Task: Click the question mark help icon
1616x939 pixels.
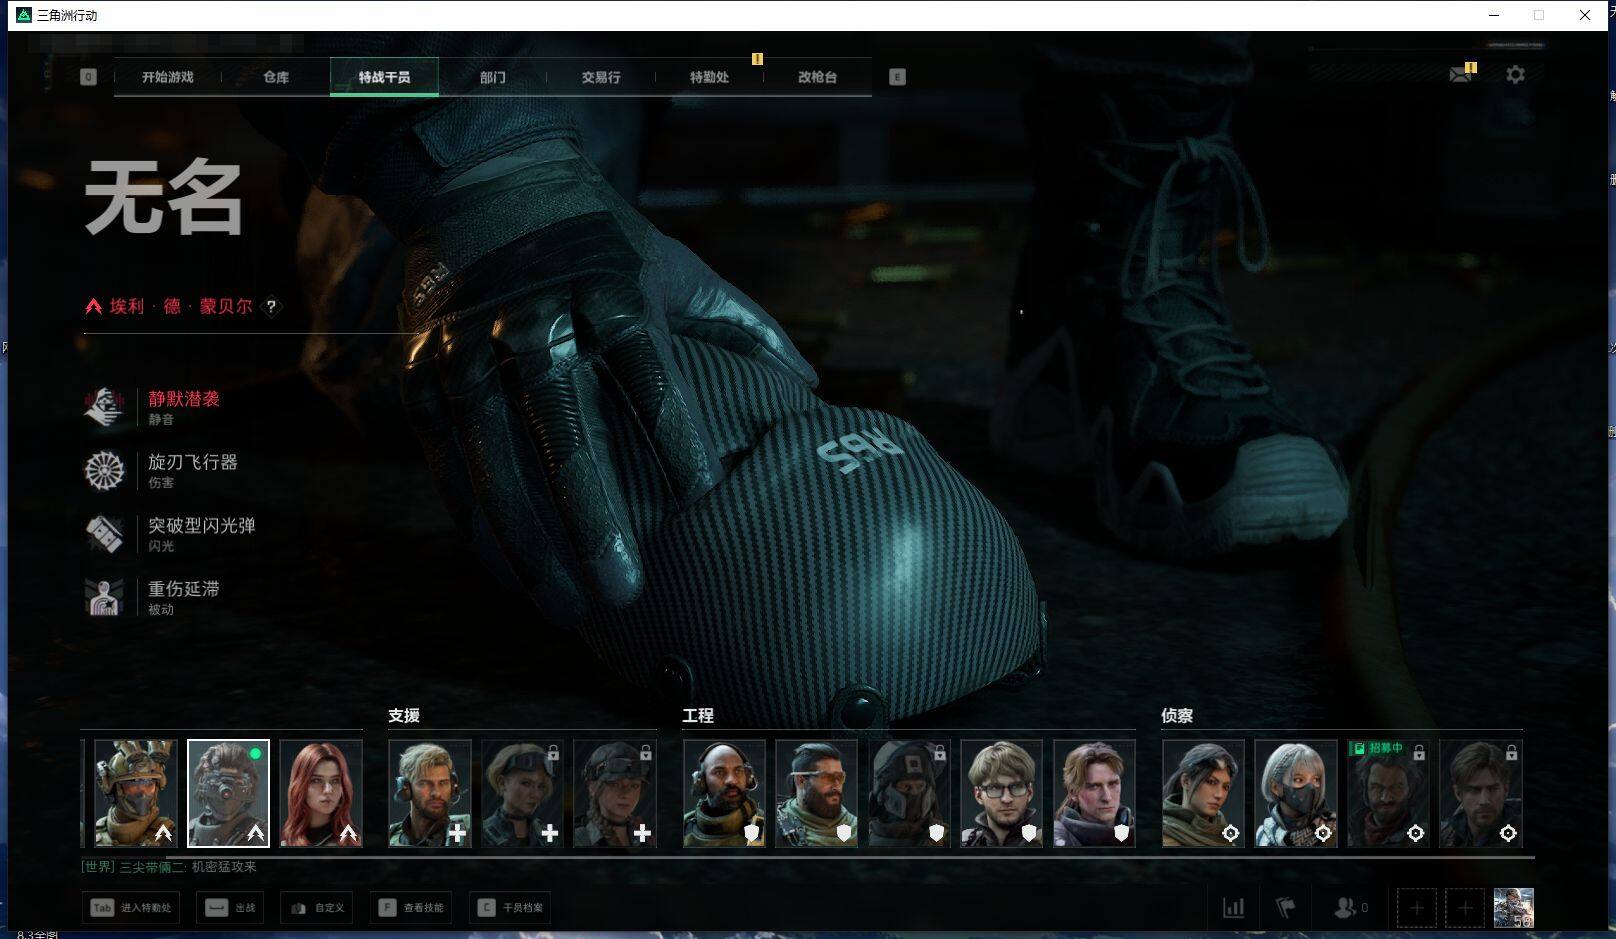Action: (271, 307)
